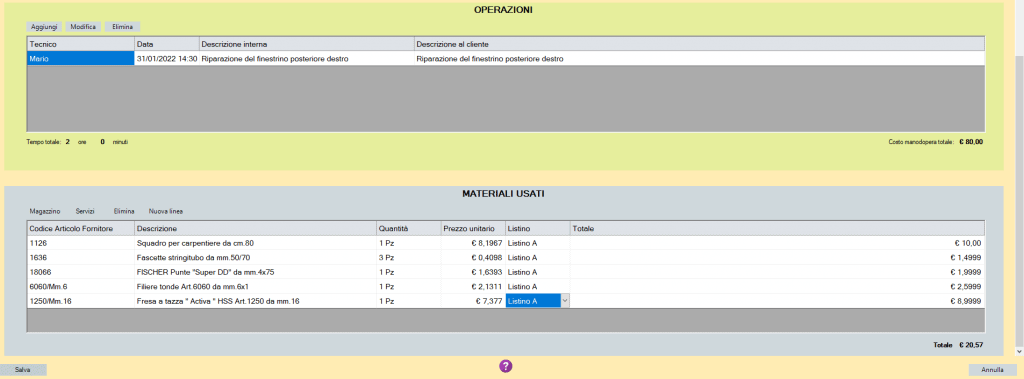Screen dimensions: 1024x379
Task: Click Elimina in Materiali Usati toolbar
Action: tap(123, 212)
